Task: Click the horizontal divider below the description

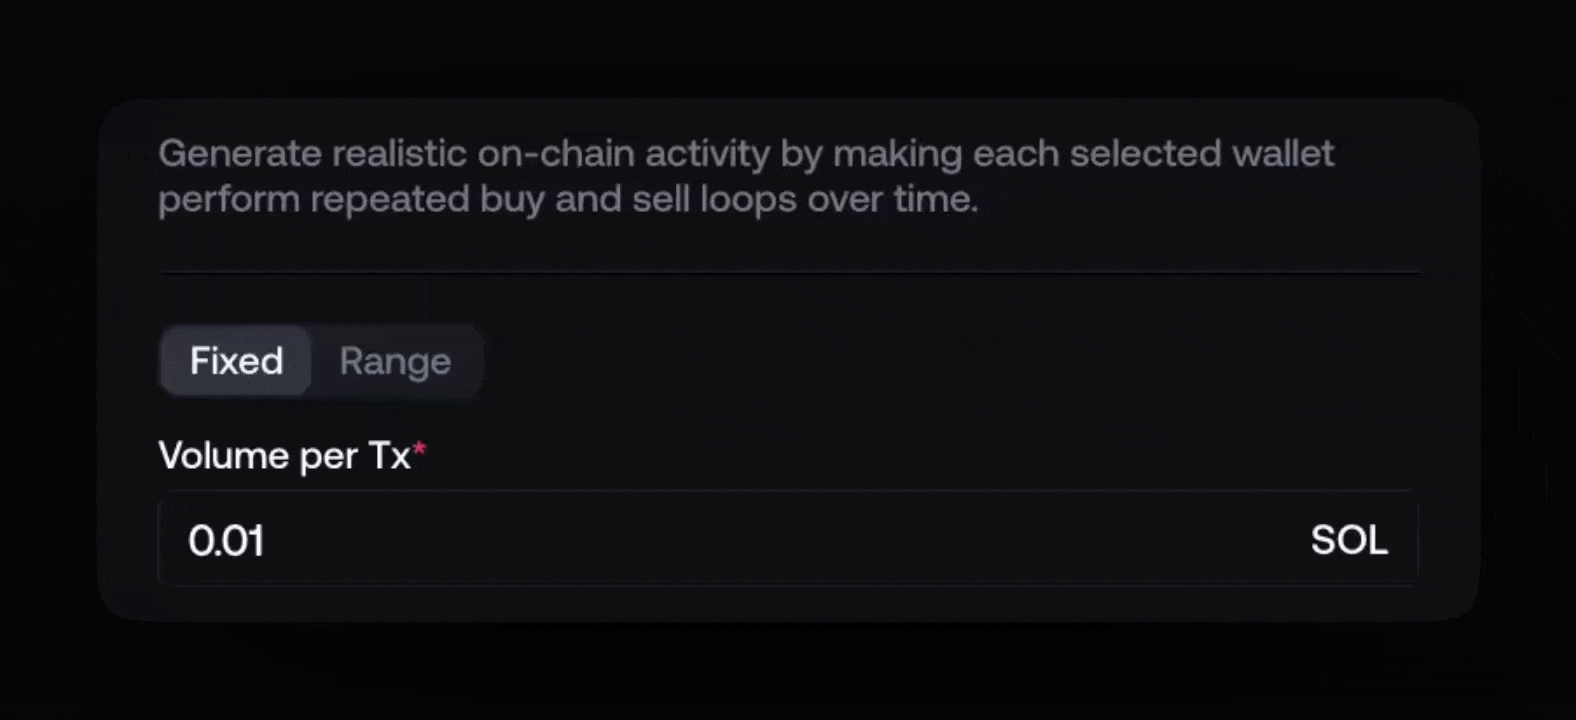Action: point(788,271)
